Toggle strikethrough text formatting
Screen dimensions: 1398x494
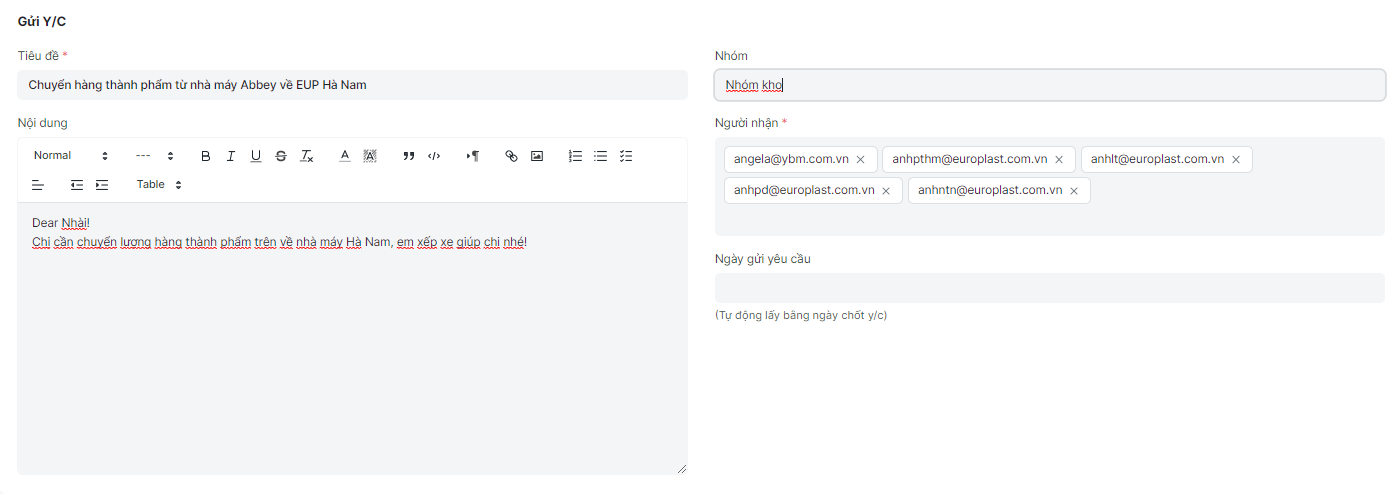click(x=280, y=156)
